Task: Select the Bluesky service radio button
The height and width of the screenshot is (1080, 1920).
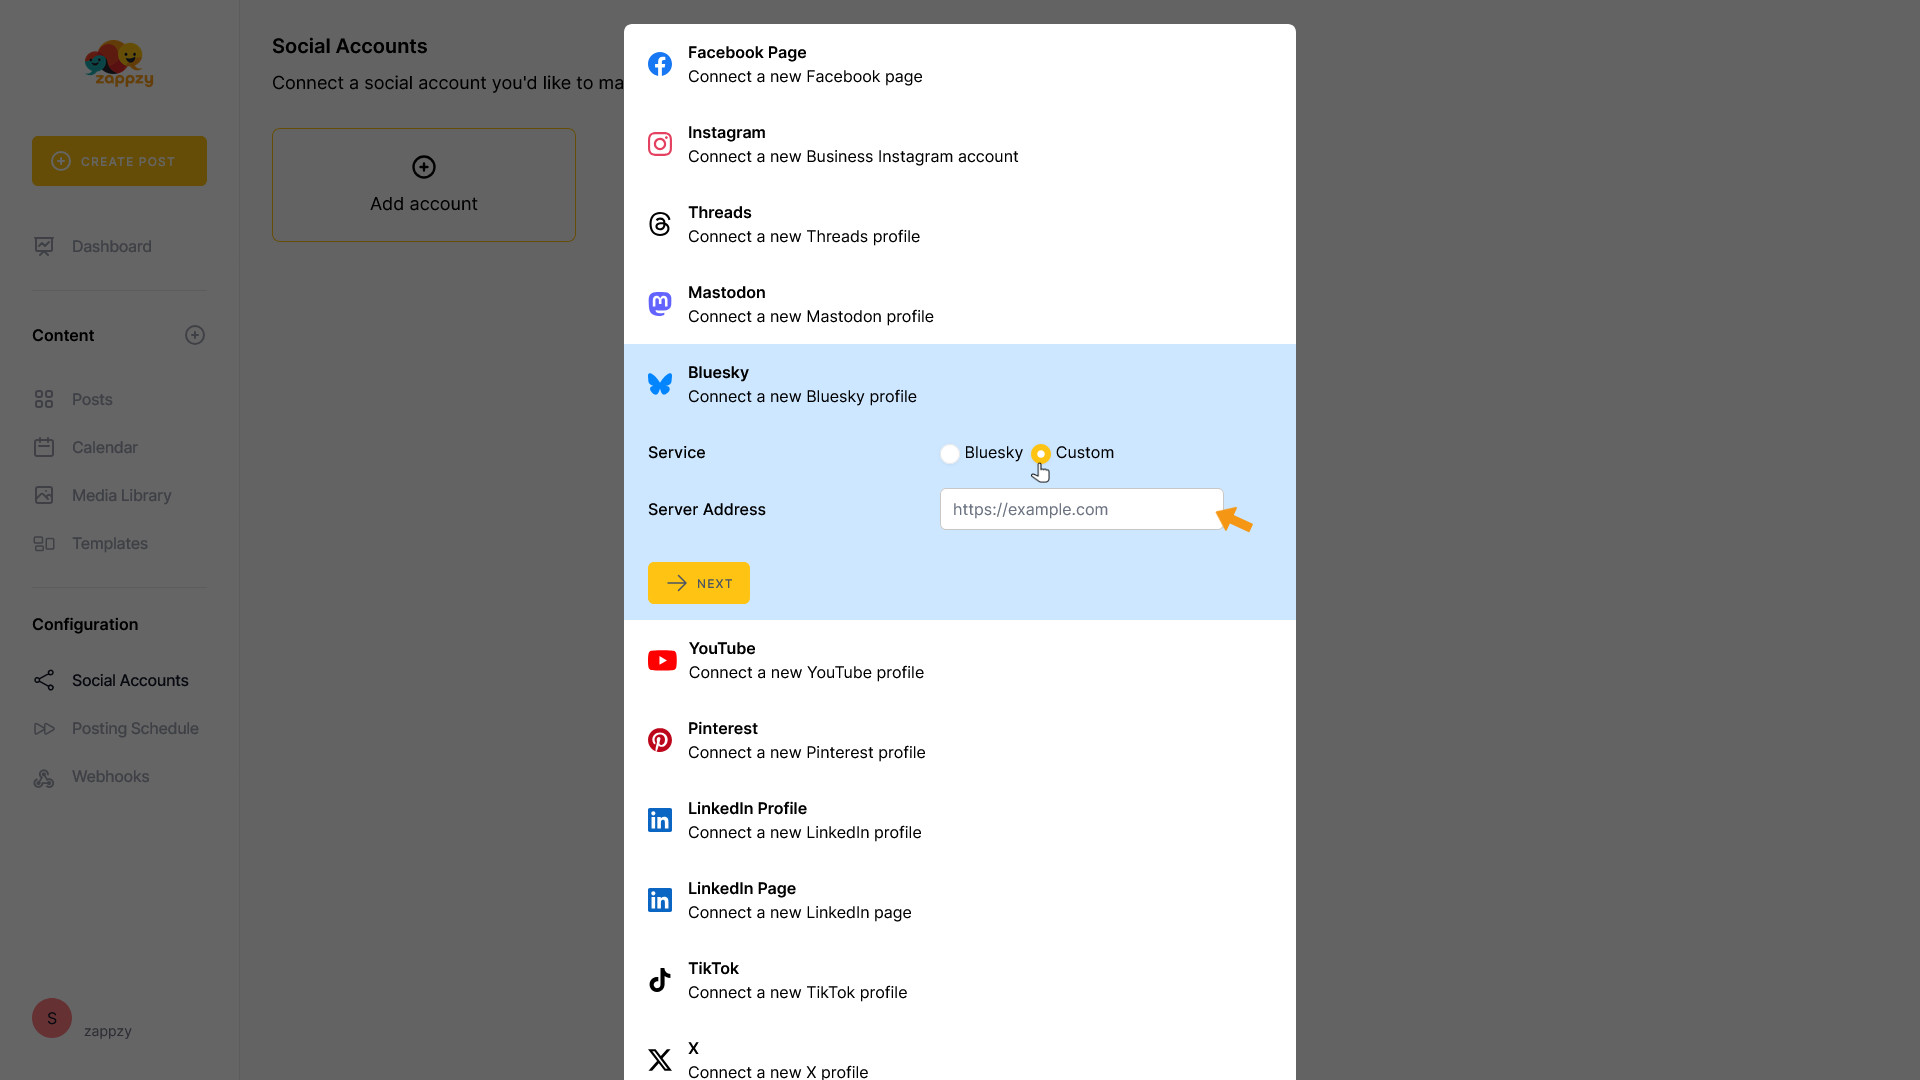Action: point(950,453)
